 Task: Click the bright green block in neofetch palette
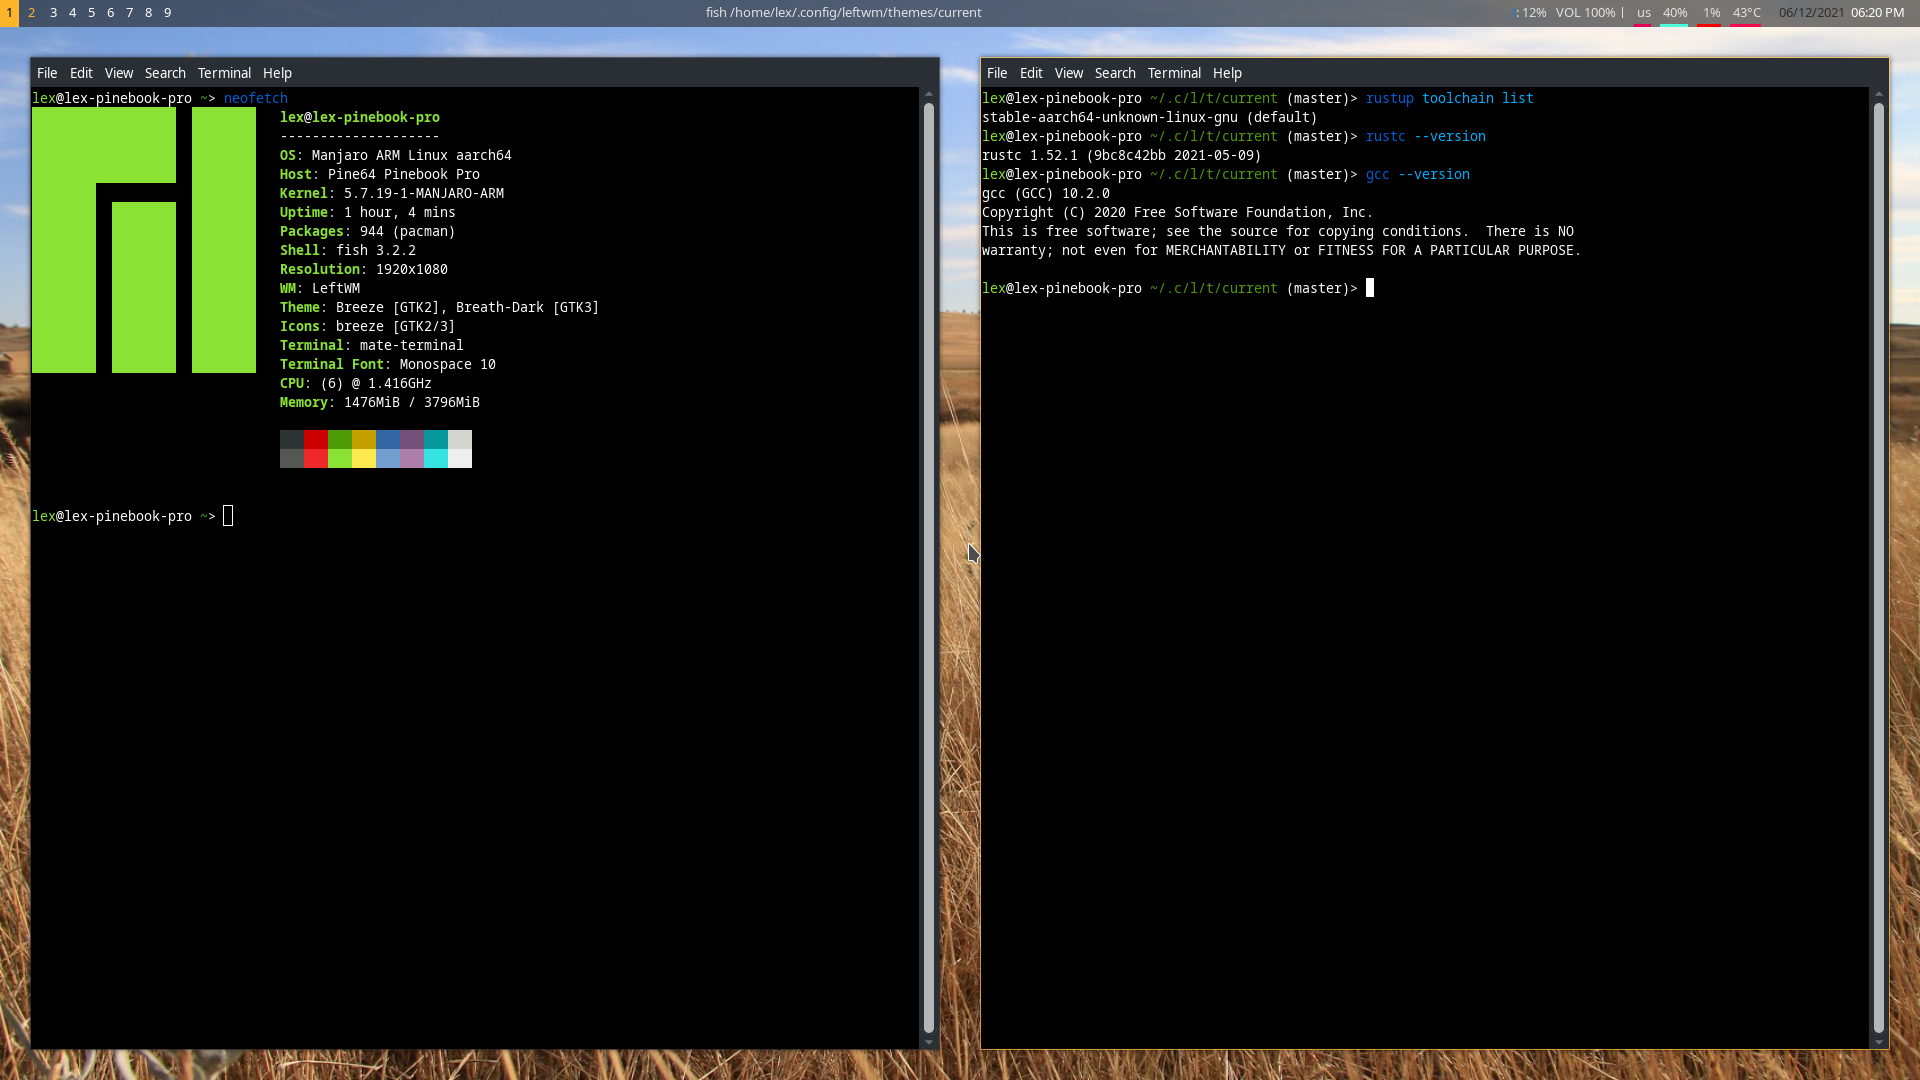tap(340, 458)
